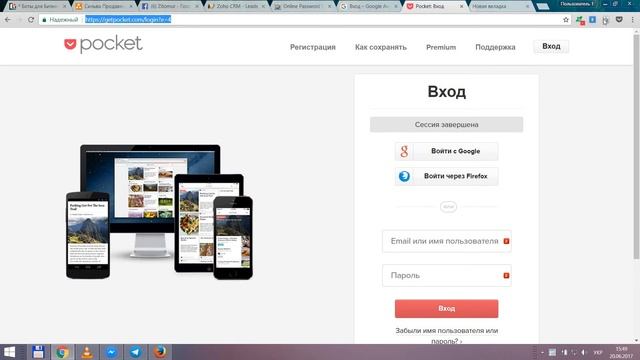
Task: Open the Pocket extension icon in toolbar
Action: (x=619, y=20)
